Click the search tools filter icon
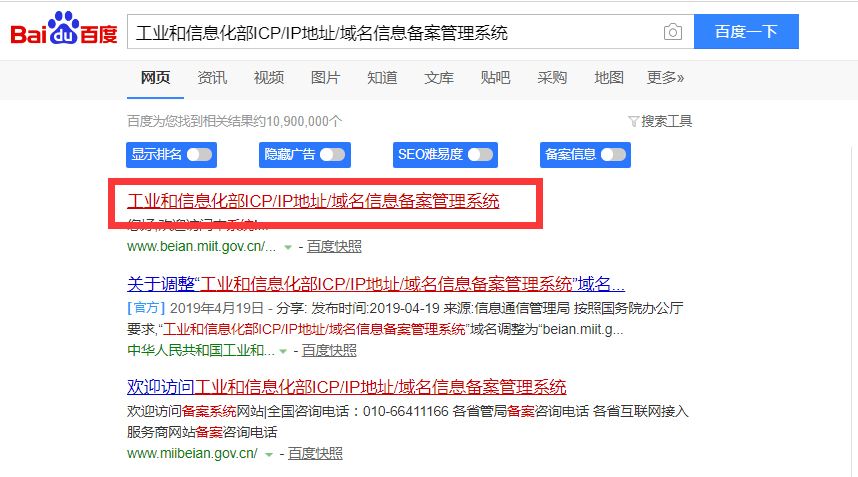Screen dimensions: 858x477 coord(633,121)
